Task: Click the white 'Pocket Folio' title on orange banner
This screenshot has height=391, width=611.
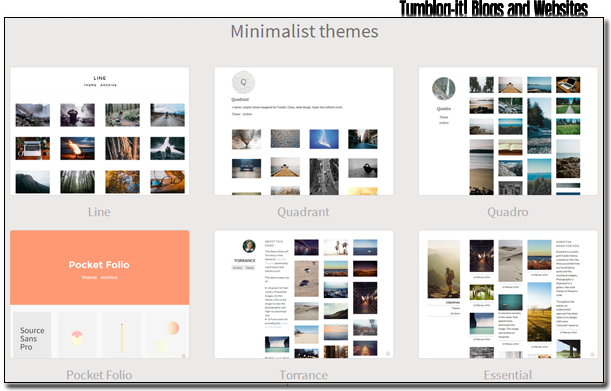Action: pyautogui.click(x=99, y=265)
